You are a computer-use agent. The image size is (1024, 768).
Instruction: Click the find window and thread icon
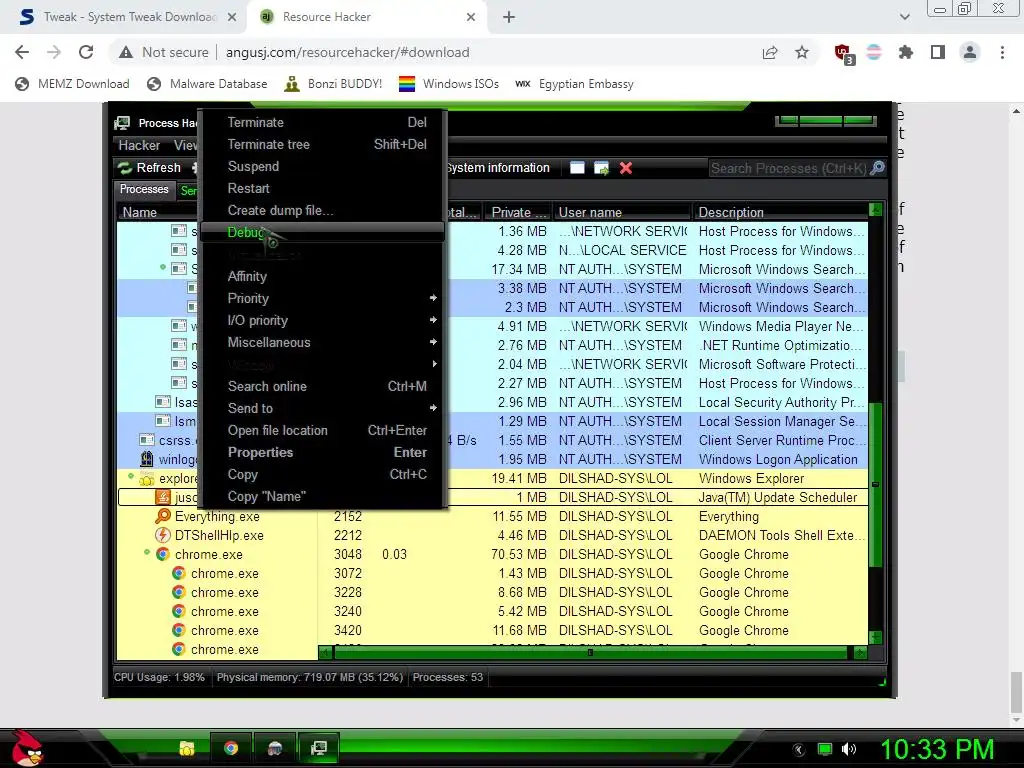(x=601, y=168)
